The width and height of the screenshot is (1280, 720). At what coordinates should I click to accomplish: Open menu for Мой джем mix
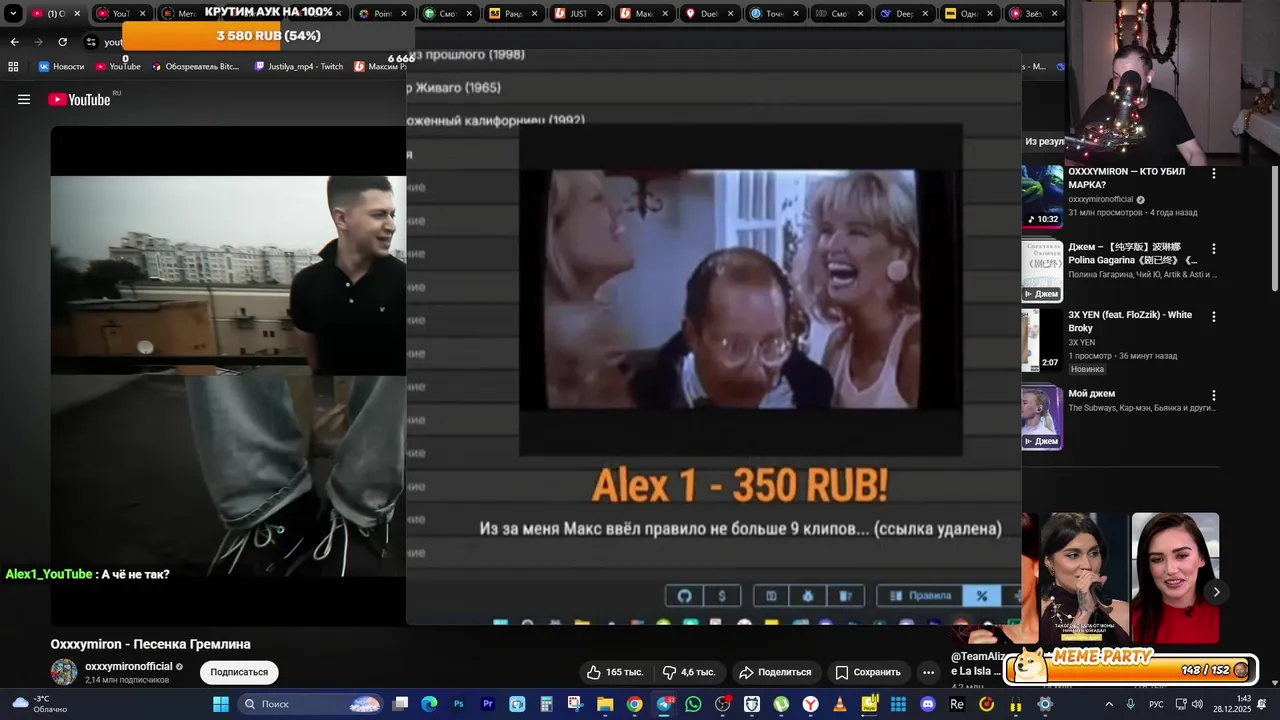pyautogui.click(x=1214, y=395)
